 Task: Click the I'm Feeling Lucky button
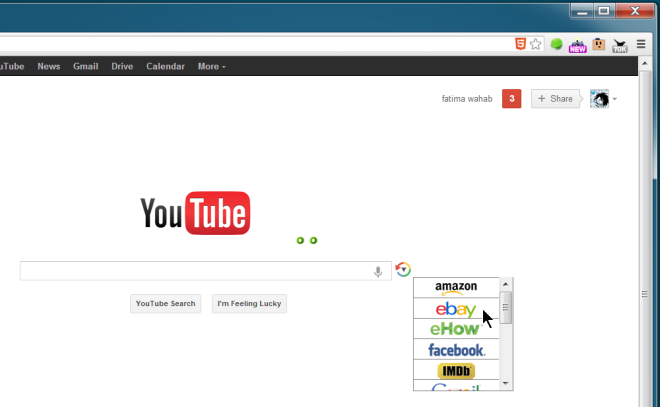tap(249, 303)
